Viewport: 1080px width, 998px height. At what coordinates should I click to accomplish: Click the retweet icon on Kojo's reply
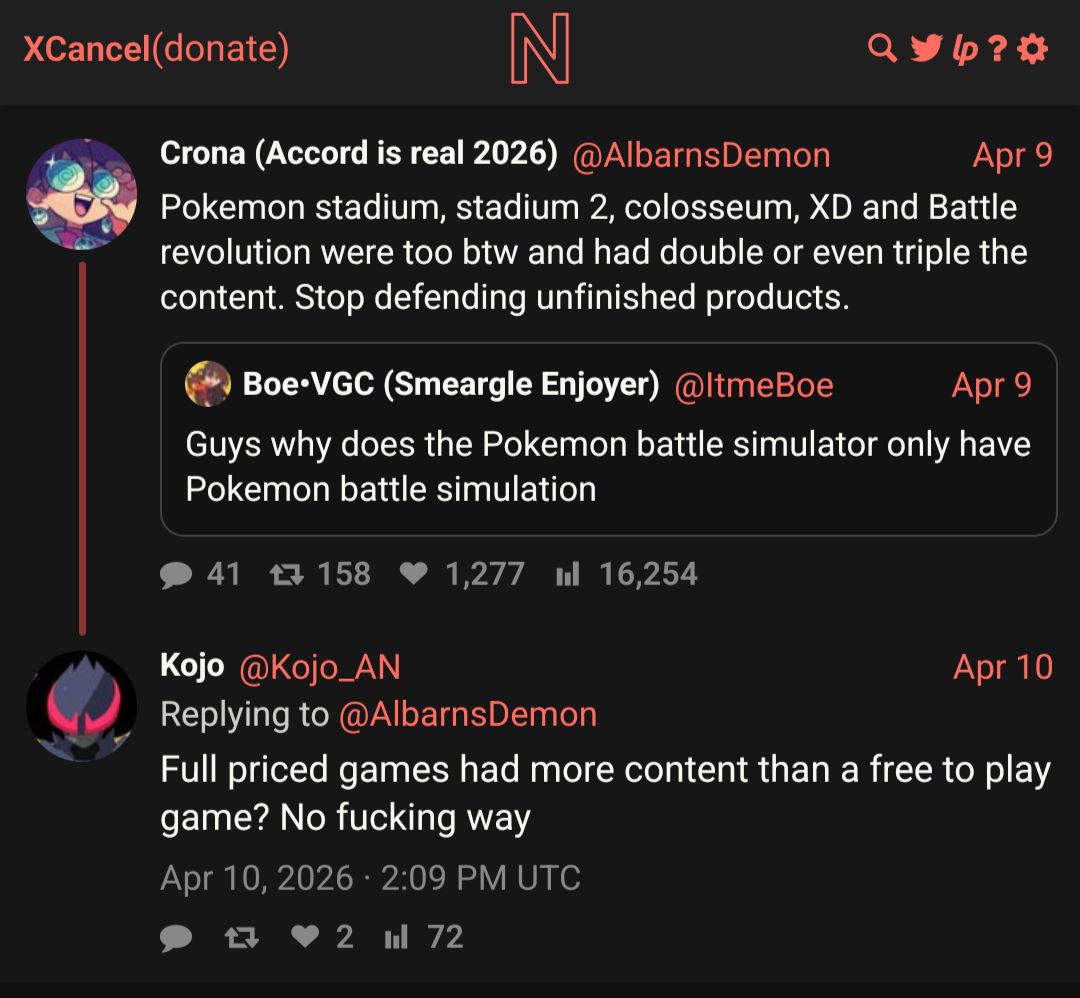242,937
